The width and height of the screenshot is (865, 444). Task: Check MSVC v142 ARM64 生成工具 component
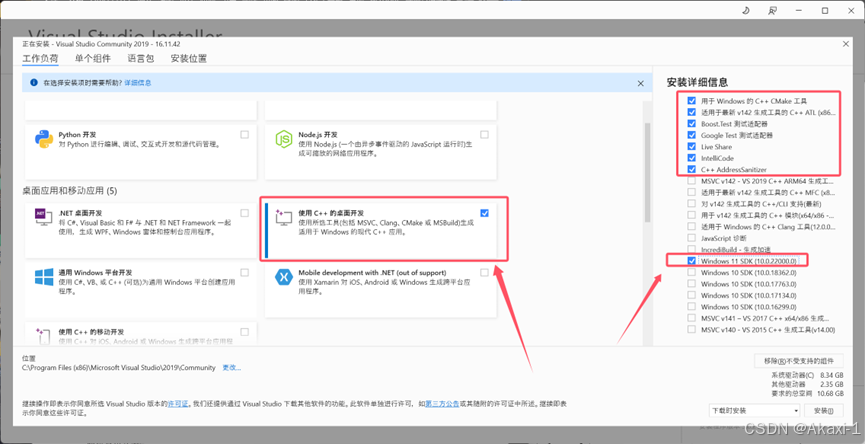click(x=692, y=181)
